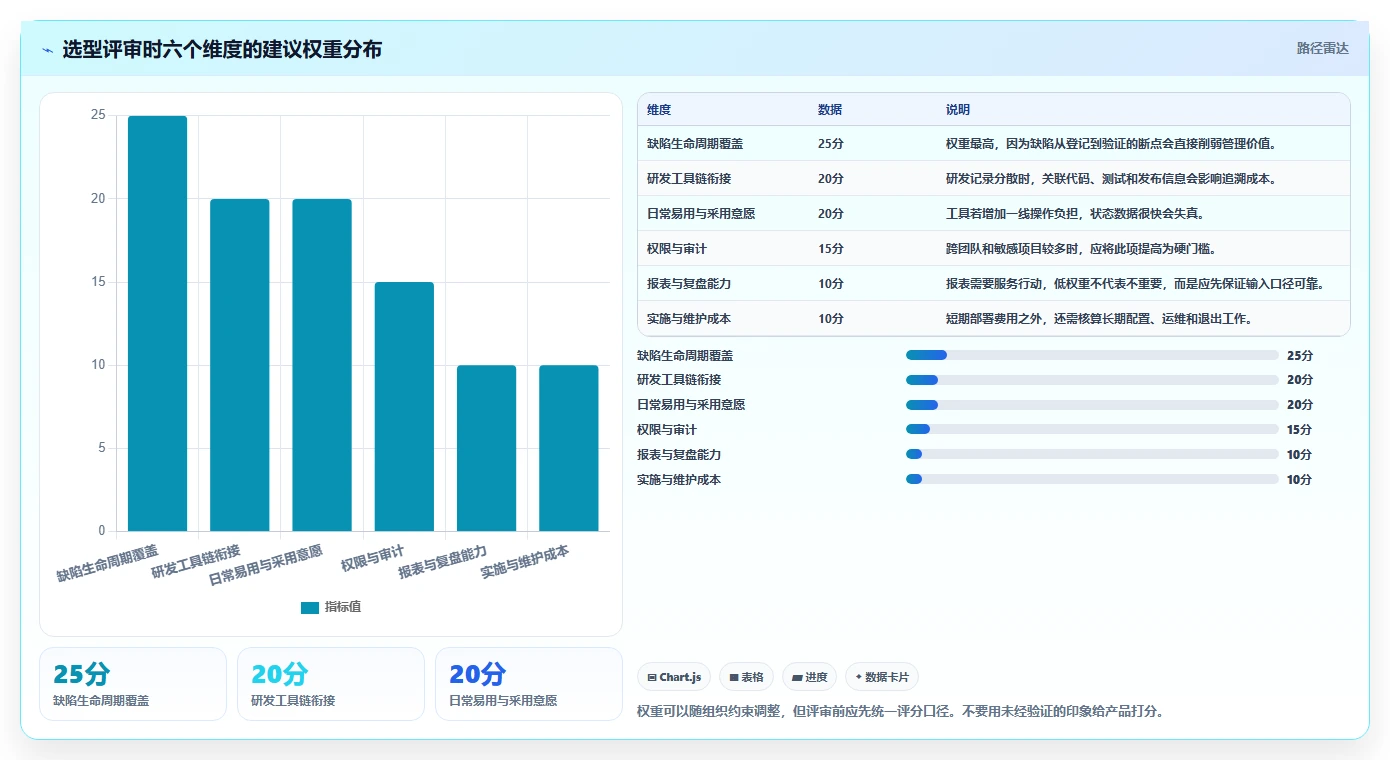Click the 25分 缺陷生命周期覆盖 data card
Image resolution: width=1390 pixels, height=760 pixels.
(x=133, y=684)
